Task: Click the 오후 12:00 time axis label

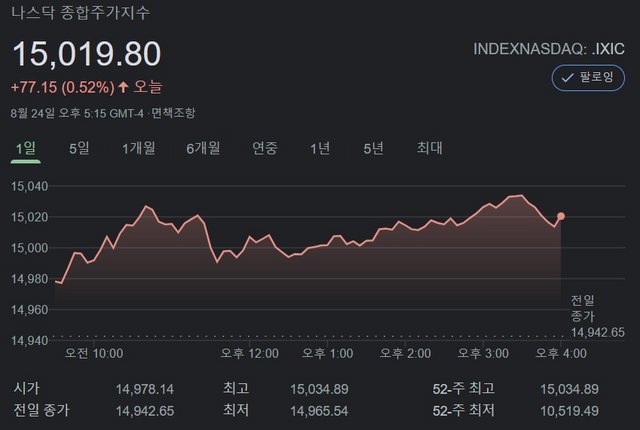Action: tap(249, 353)
